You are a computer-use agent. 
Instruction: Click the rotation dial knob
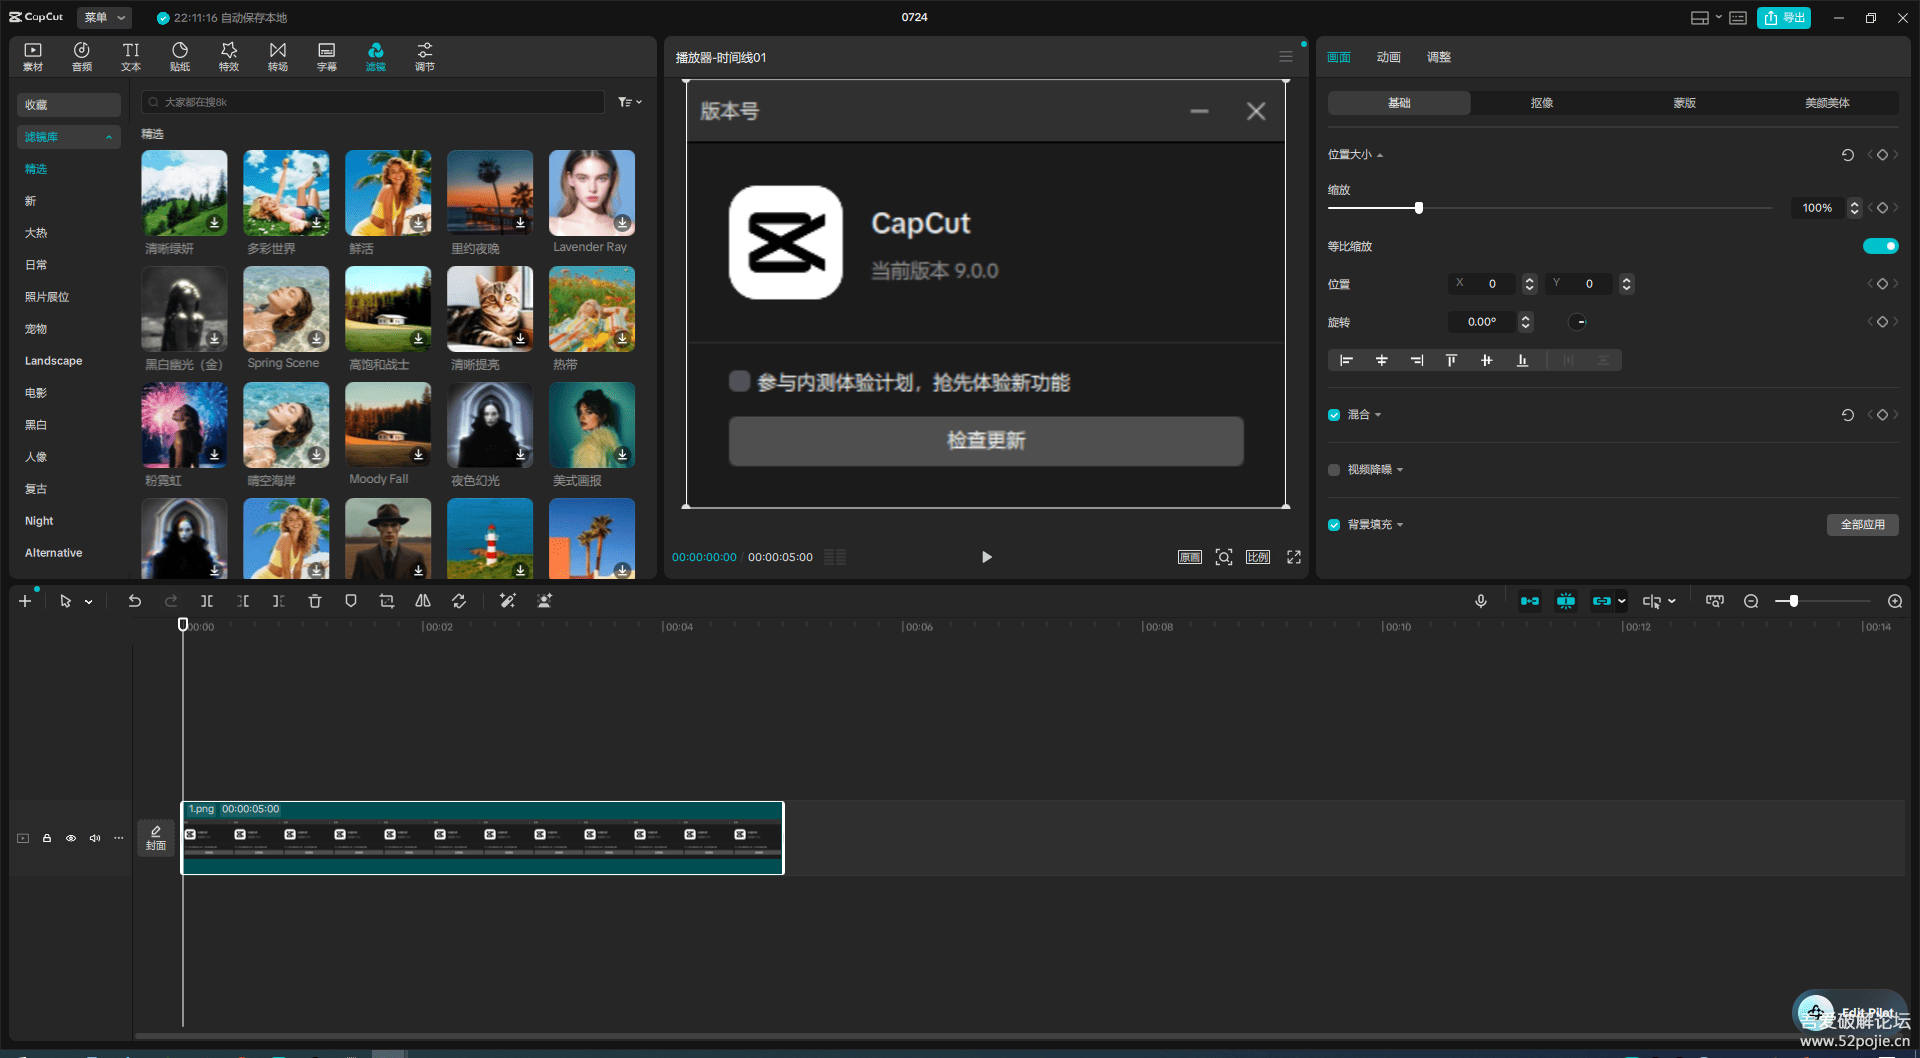click(x=1578, y=322)
